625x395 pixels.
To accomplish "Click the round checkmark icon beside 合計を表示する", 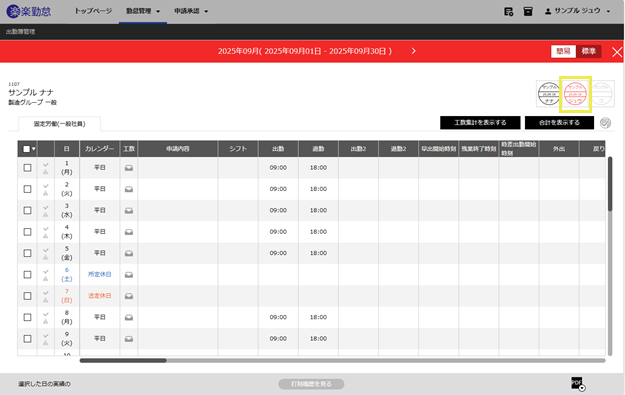I will click(605, 123).
